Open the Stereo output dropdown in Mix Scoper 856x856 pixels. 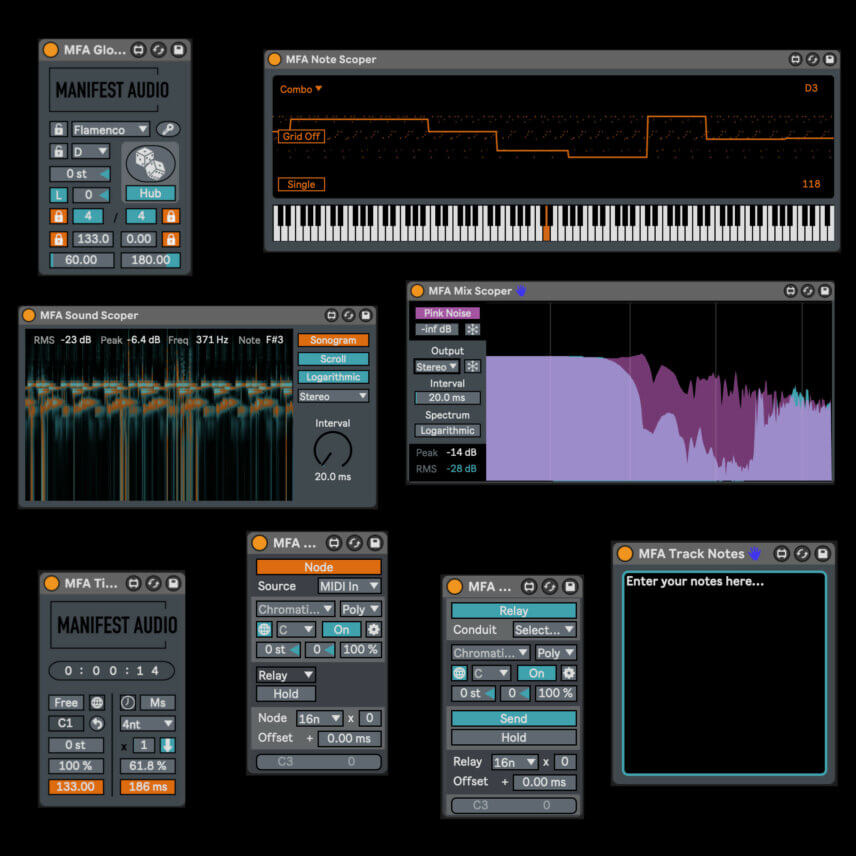[x=437, y=366]
